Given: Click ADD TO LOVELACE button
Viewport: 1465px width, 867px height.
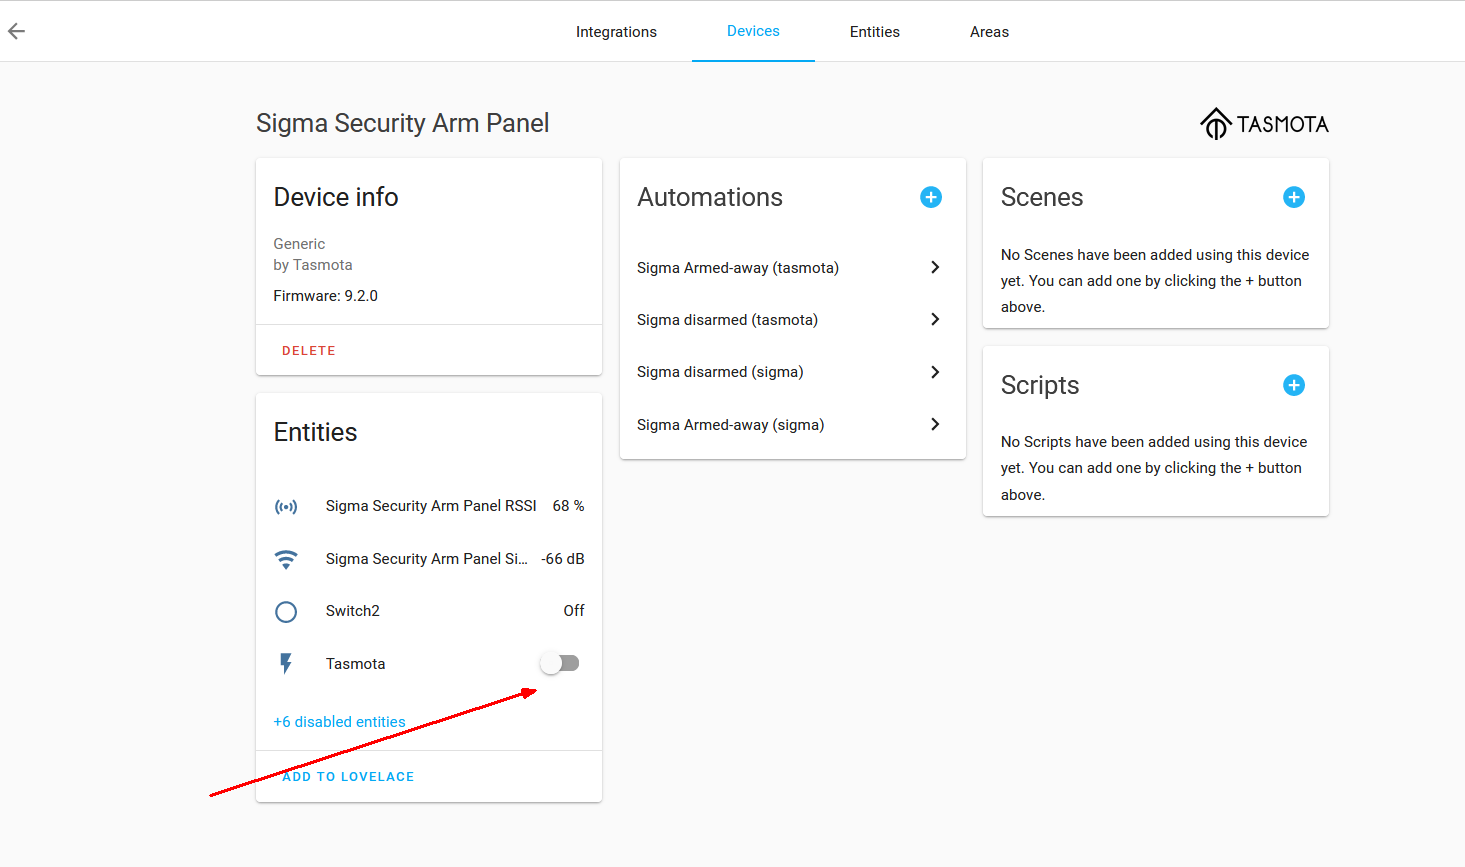Looking at the screenshot, I should coord(348,777).
